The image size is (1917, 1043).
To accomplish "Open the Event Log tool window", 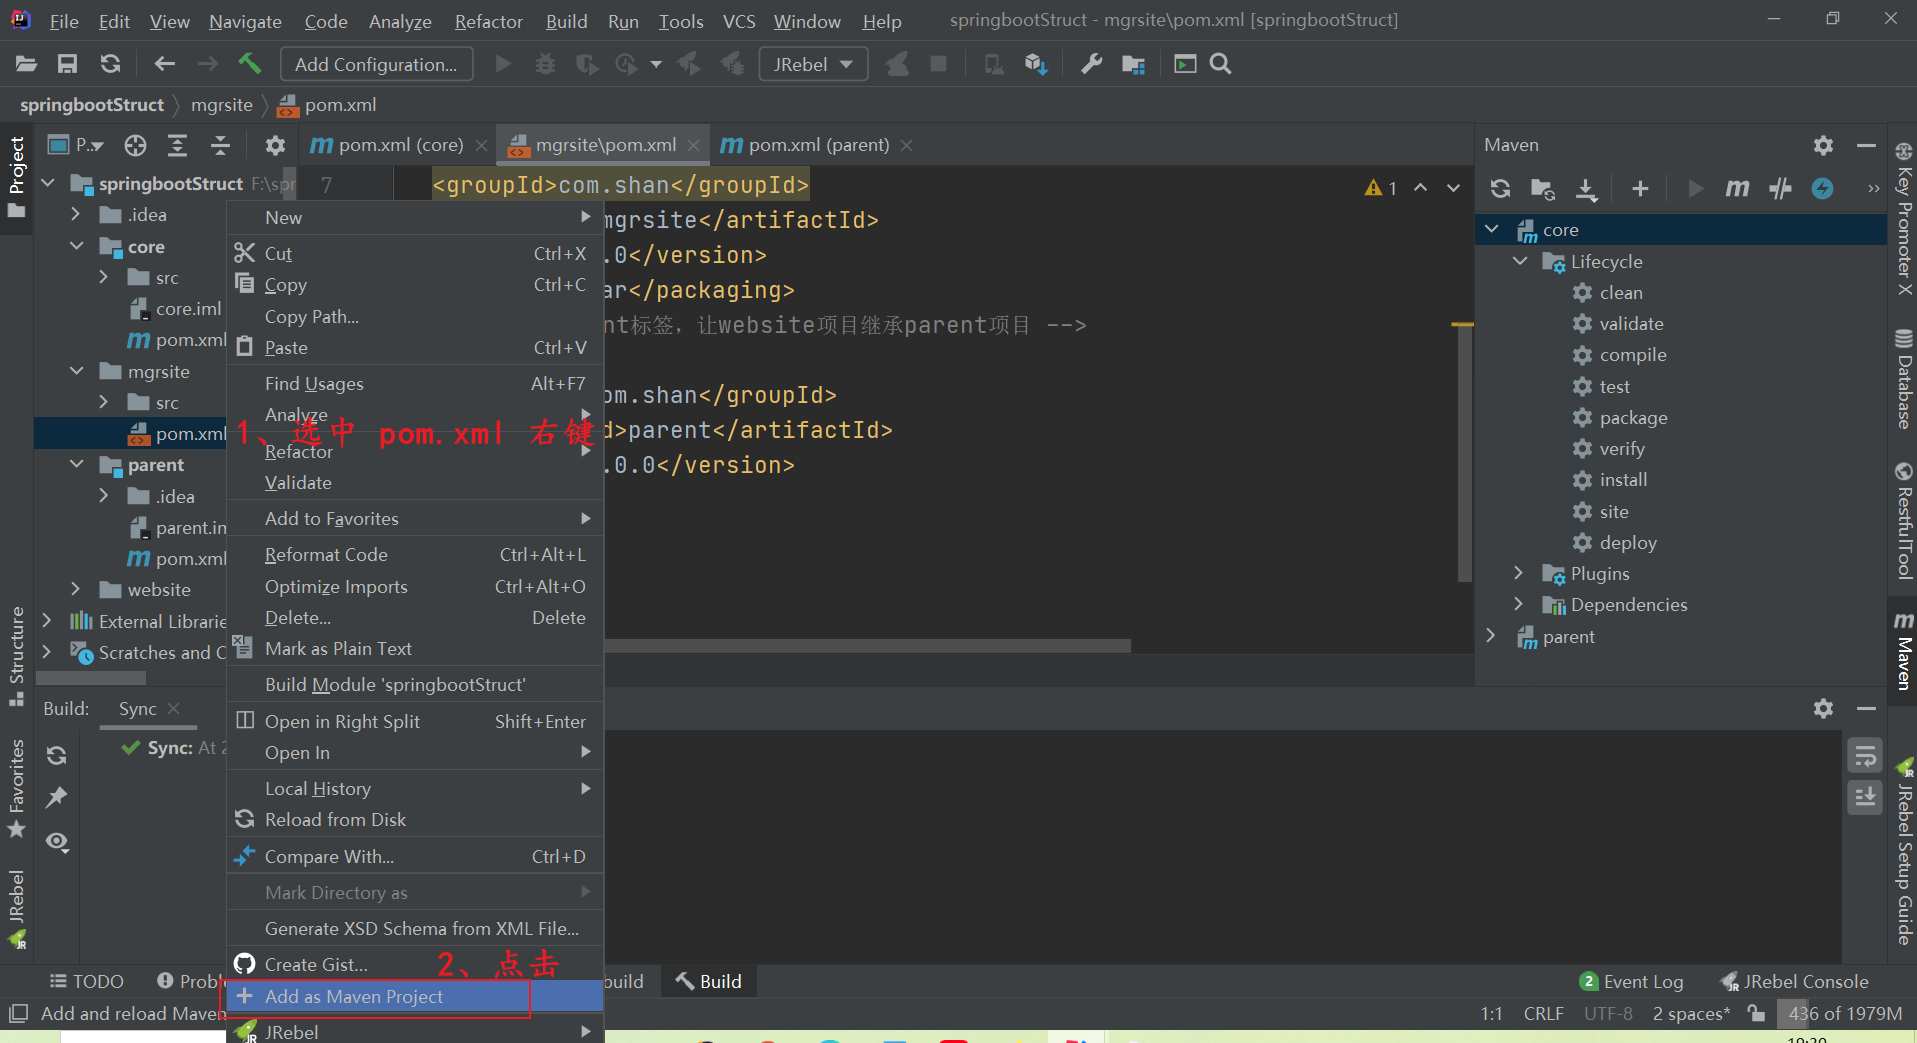I will (x=1632, y=982).
